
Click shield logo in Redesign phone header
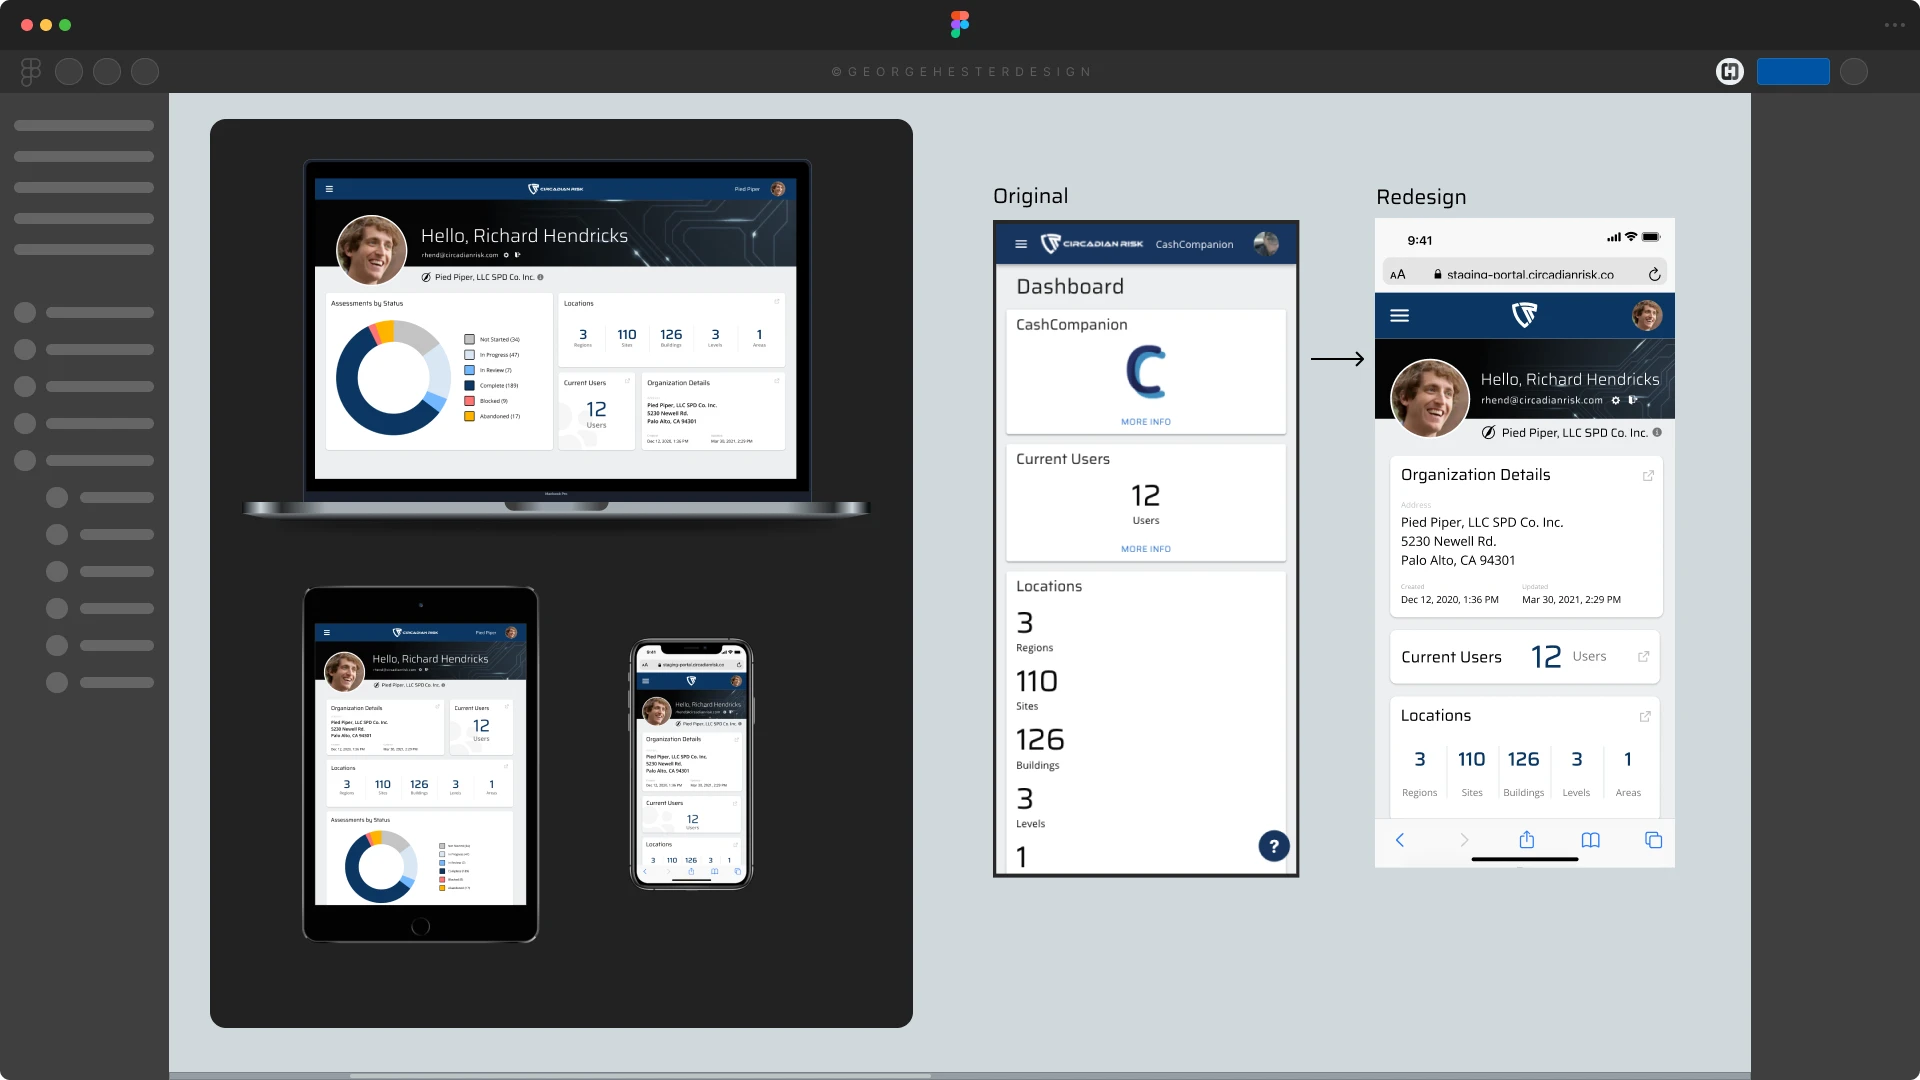coord(1524,315)
